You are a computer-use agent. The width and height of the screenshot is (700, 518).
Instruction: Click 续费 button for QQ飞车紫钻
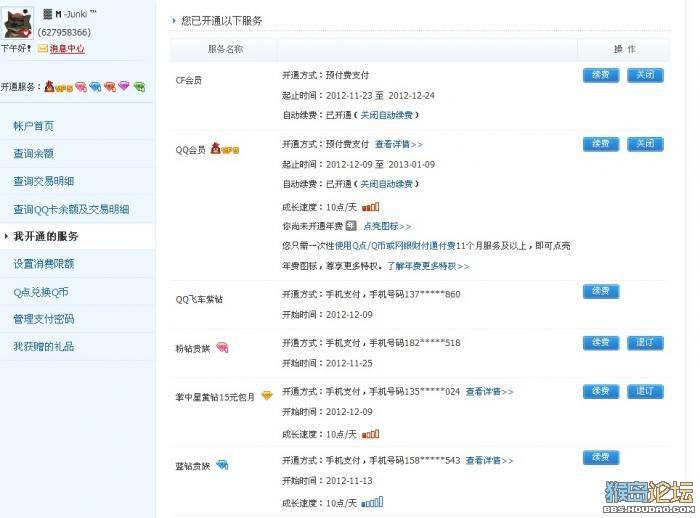point(601,291)
